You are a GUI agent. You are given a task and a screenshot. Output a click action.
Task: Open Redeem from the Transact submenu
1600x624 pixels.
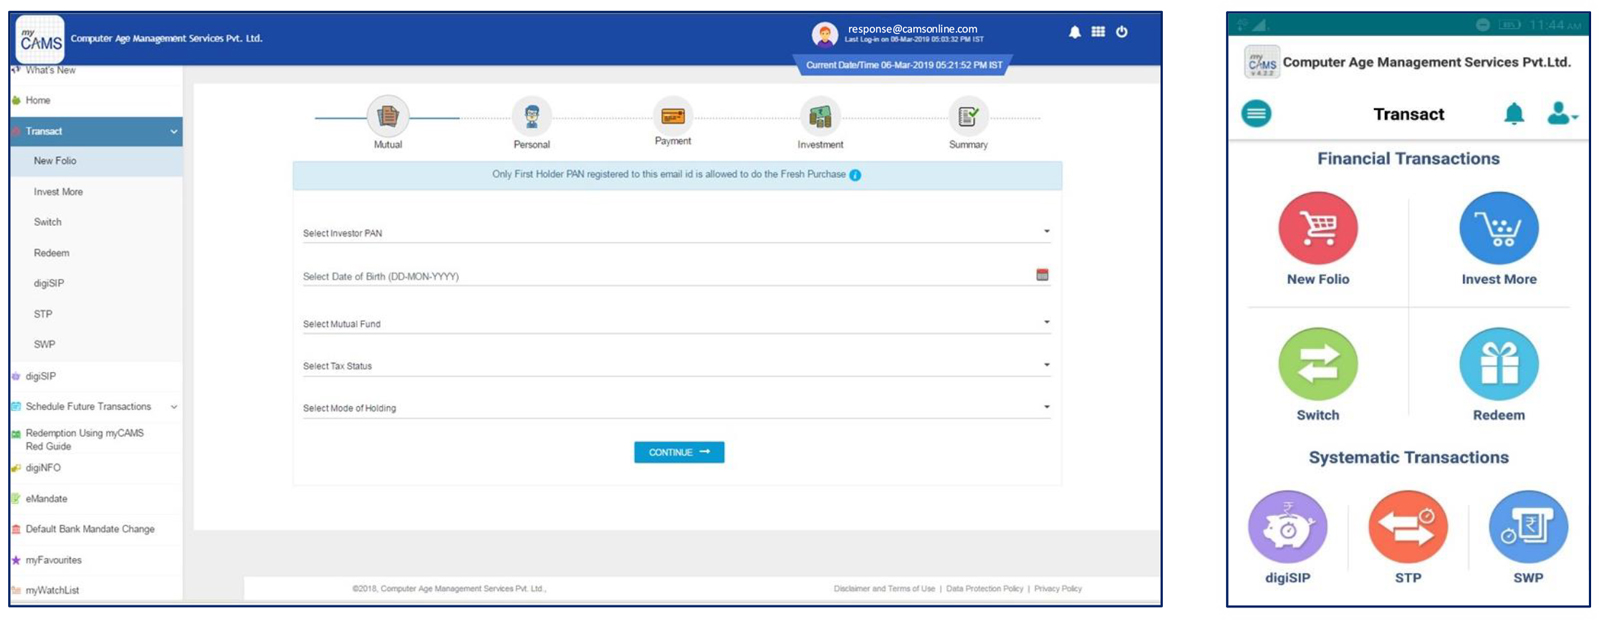51,253
